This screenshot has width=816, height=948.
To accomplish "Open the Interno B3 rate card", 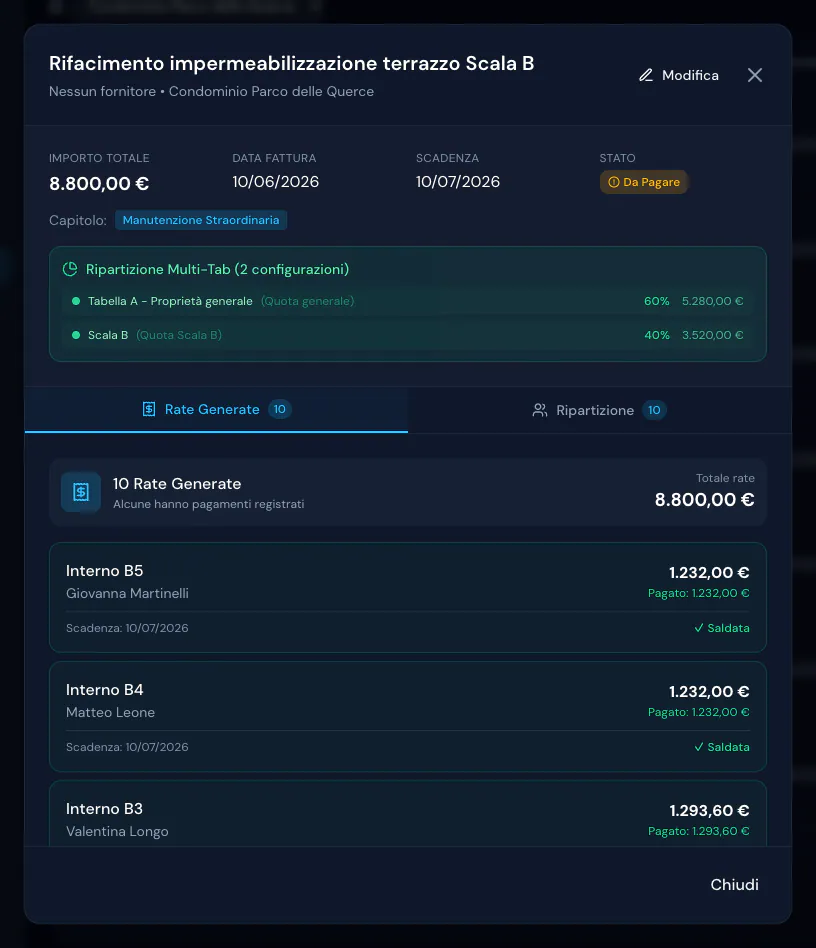I will pos(408,813).
